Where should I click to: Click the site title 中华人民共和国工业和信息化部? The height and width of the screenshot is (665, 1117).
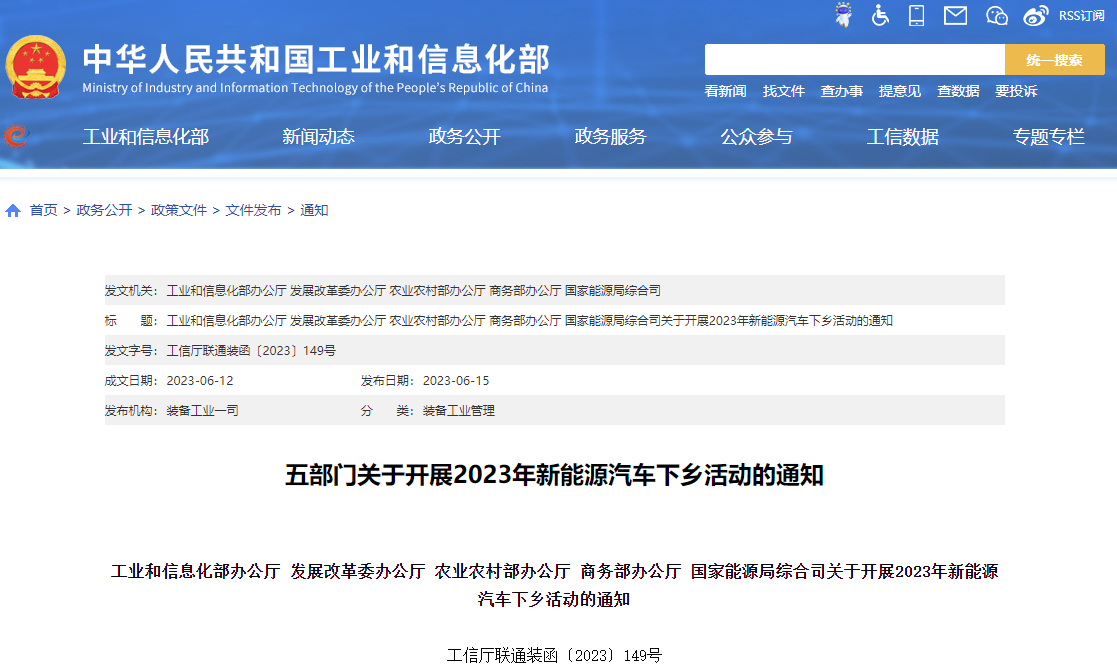(x=316, y=59)
